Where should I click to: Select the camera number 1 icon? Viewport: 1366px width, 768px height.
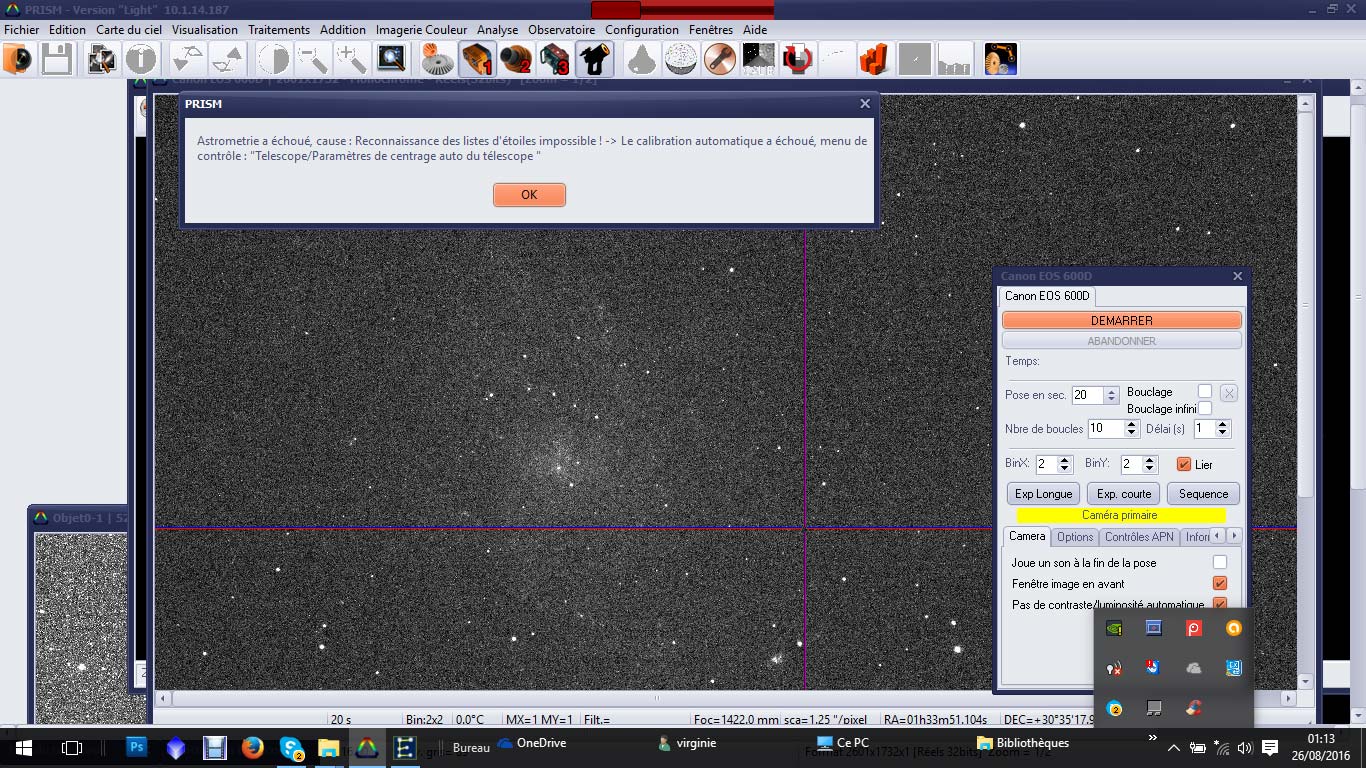[x=477, y=60]
